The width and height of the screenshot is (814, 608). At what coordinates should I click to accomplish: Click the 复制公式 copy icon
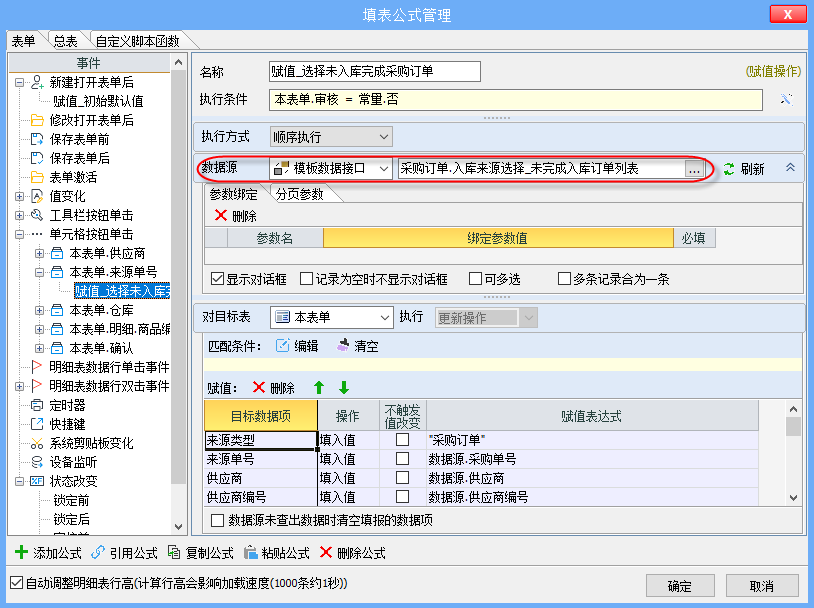(174, 552)
